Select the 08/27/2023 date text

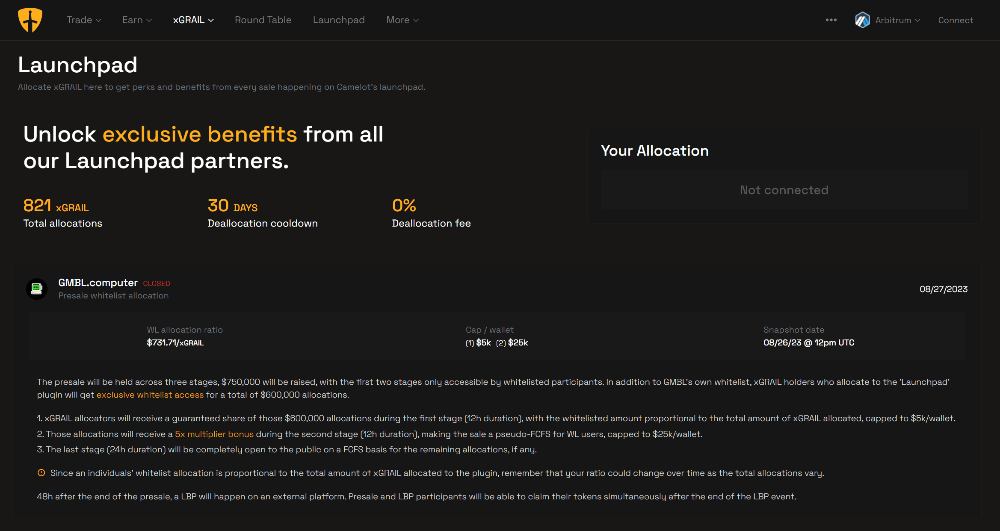click(x=943, y=289)
